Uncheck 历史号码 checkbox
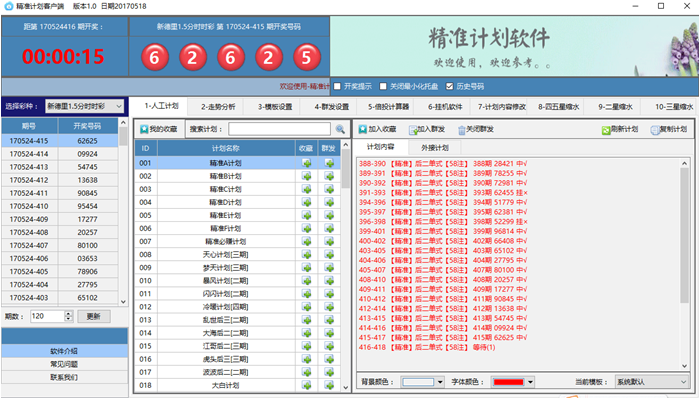Image resolution: width=700 pixels, height=398 pixels. [x=450, y=86]
